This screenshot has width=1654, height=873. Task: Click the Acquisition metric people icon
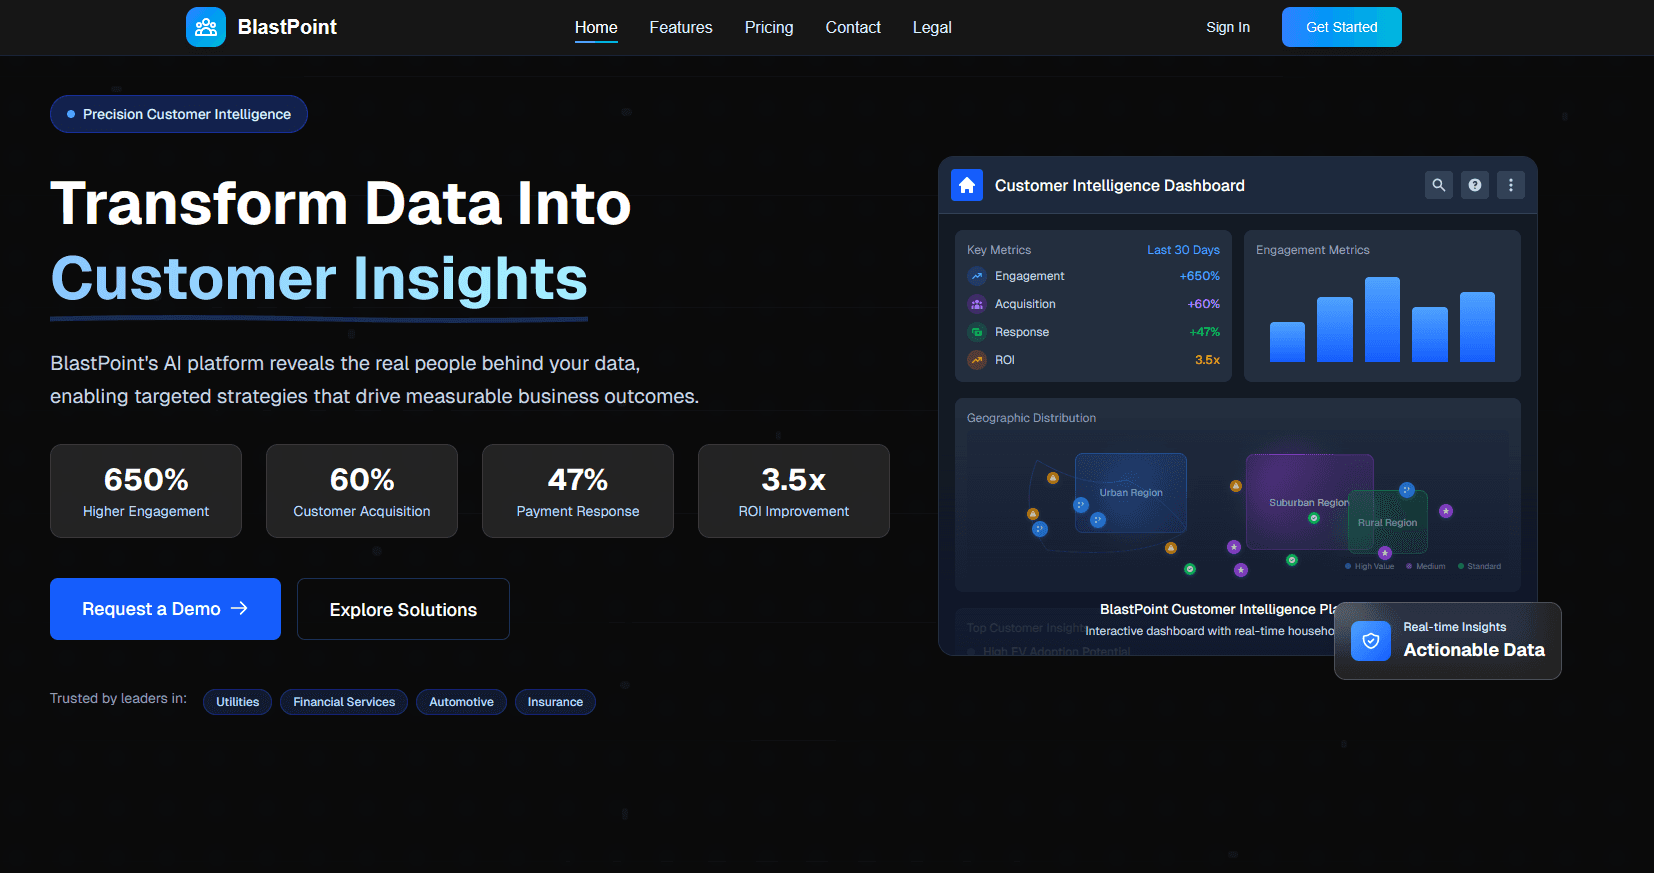click(977, 304)
